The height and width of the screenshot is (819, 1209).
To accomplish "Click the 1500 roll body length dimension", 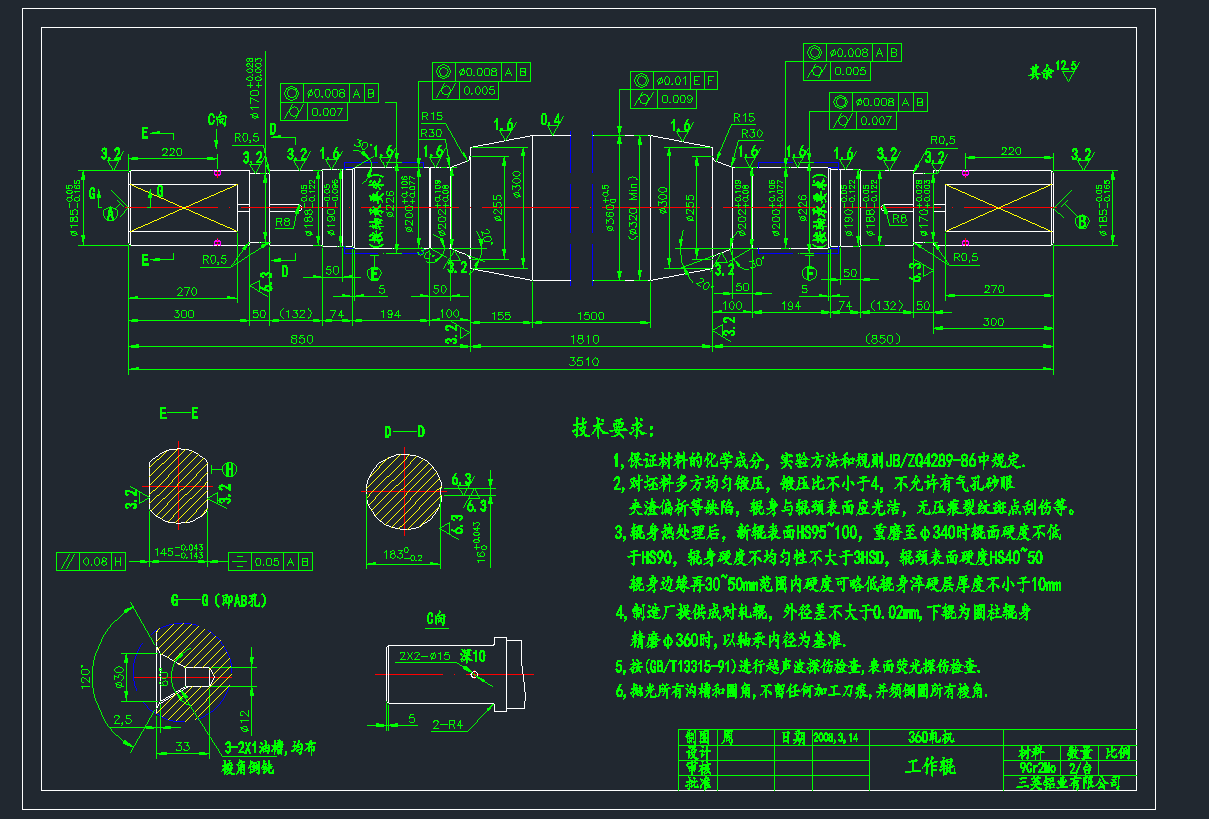I will coord(590,315).
